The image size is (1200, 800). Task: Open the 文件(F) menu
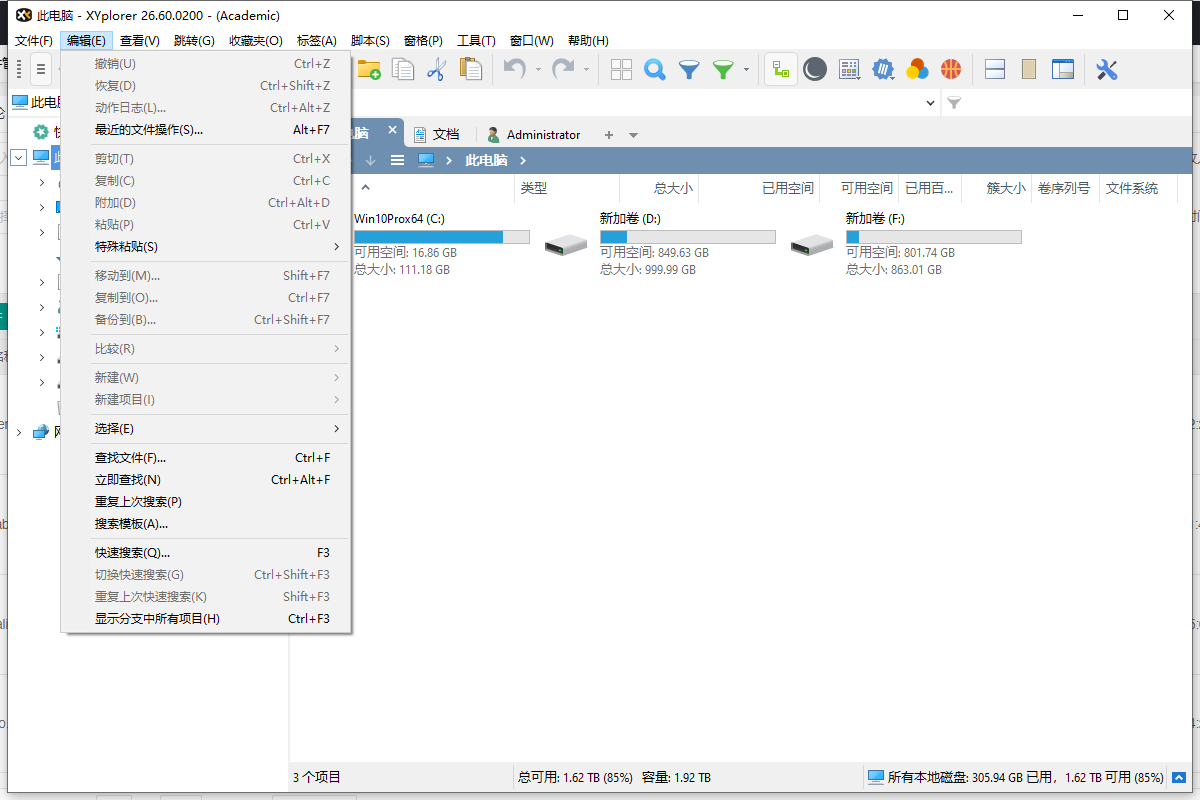point(34,41)
